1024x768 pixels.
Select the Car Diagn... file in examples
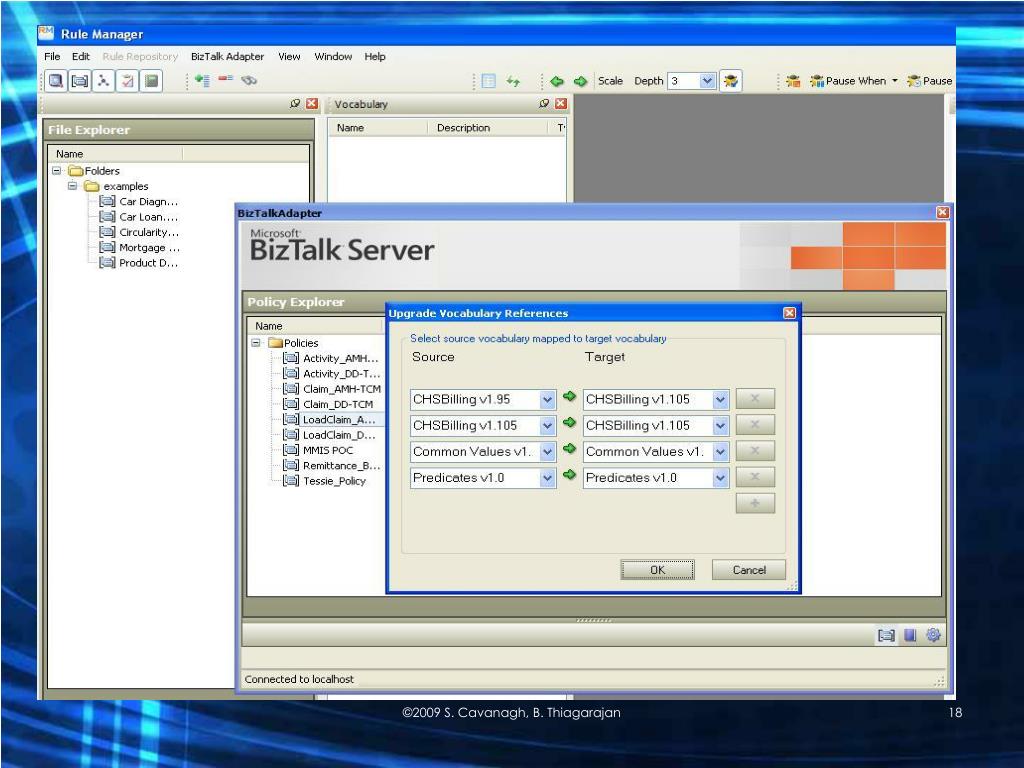coord(138,201)
